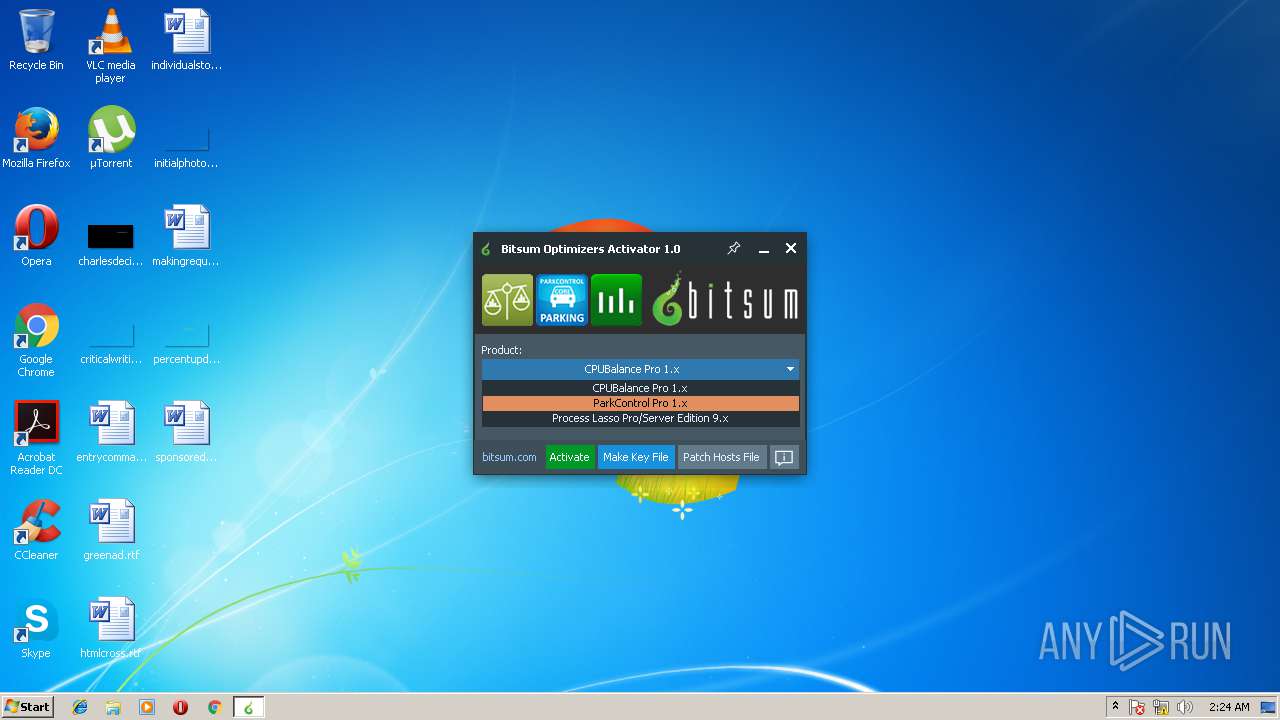This screenshot has height=720, width=1280.
Task: Open the CCleaner desktop shortcut
Action: tap(36, 530)
